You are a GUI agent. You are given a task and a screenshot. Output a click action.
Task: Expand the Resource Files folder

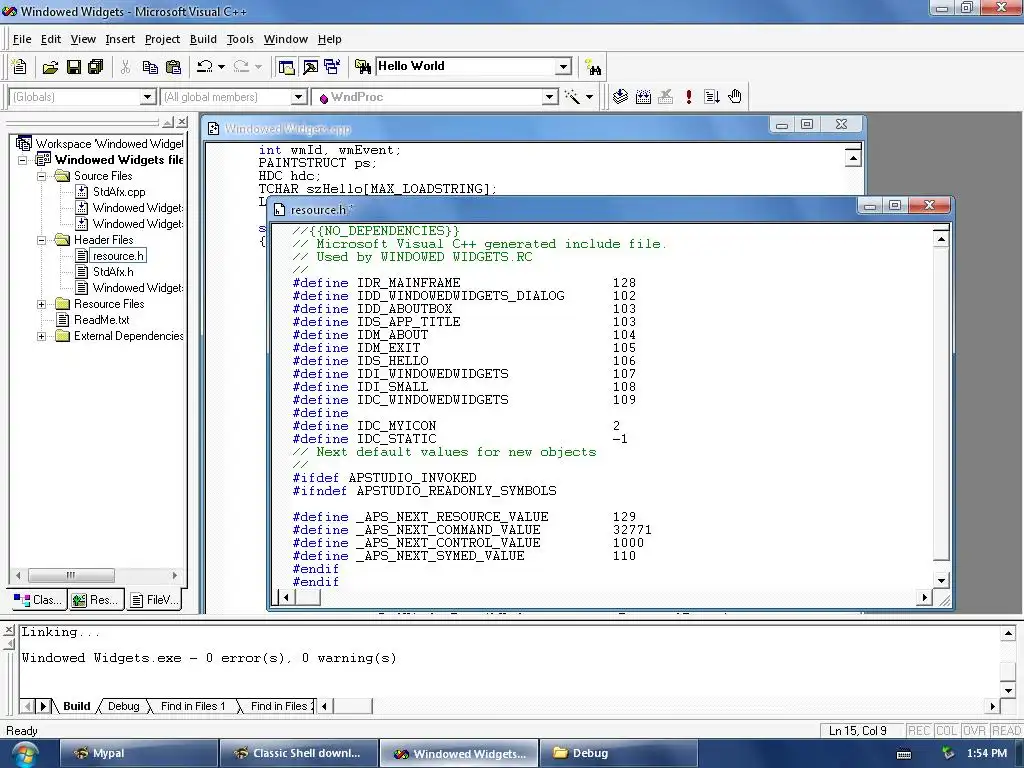41,304
